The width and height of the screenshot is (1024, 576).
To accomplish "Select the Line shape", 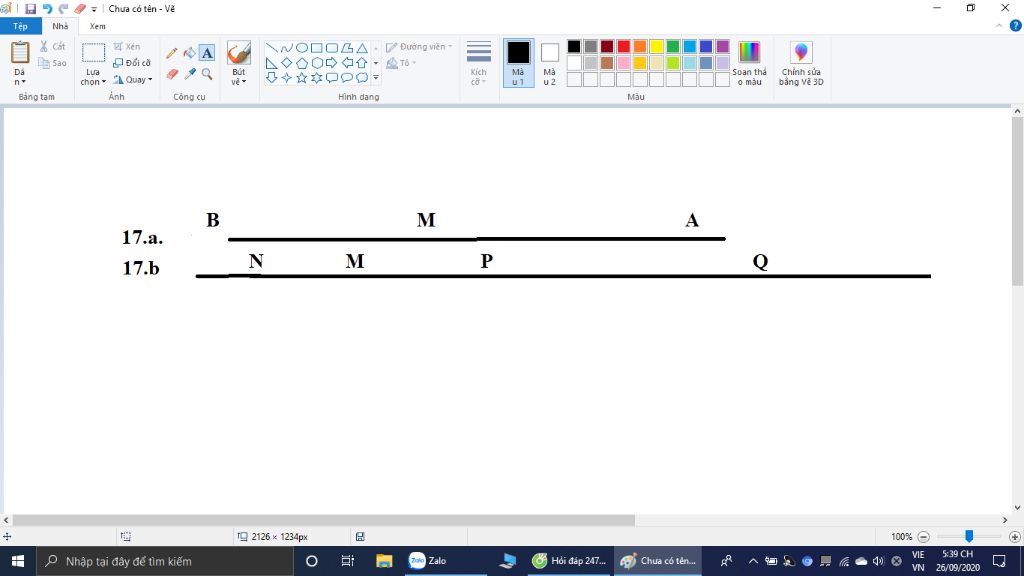I will click(272, 48).
